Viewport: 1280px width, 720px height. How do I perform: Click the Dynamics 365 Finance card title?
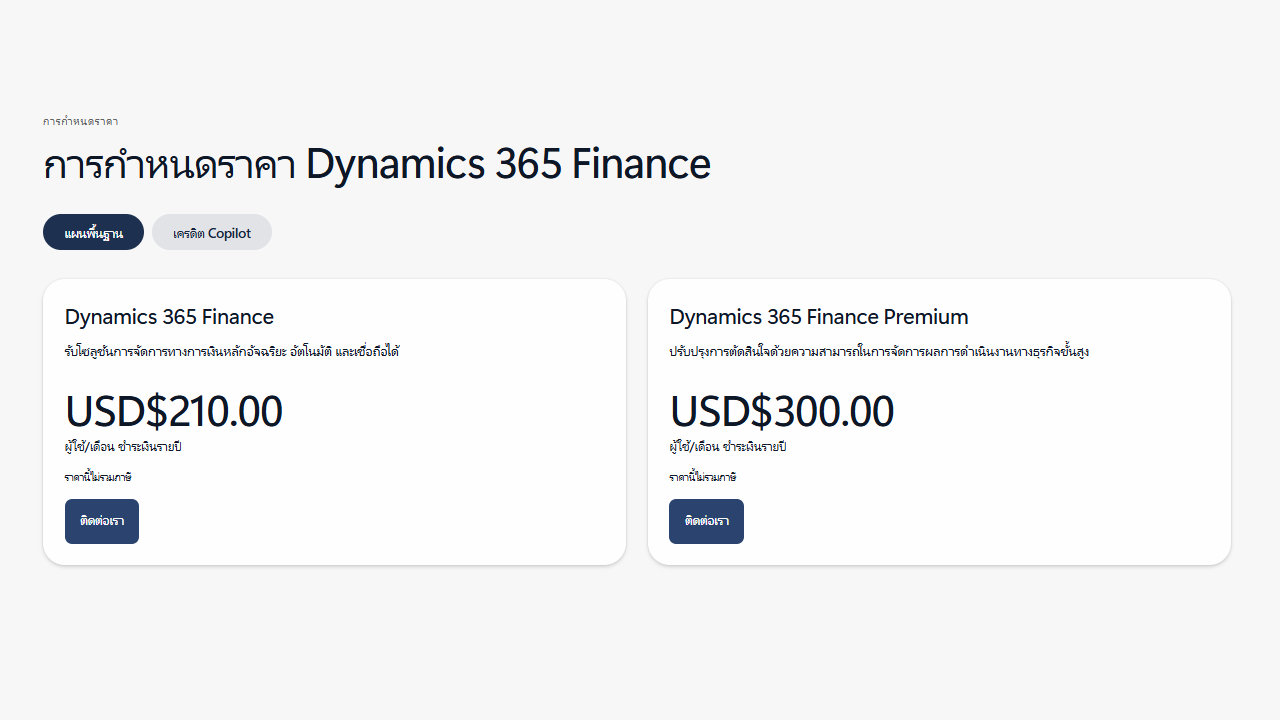tap(168, 317)
